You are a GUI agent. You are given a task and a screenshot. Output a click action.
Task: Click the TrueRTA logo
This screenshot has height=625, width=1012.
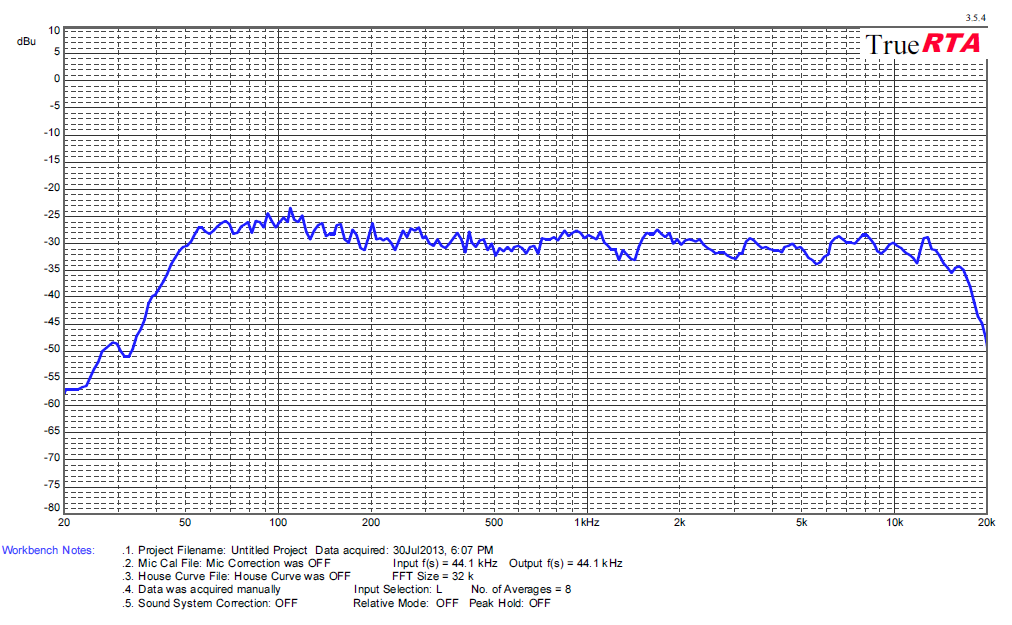[x=923, y=45]
